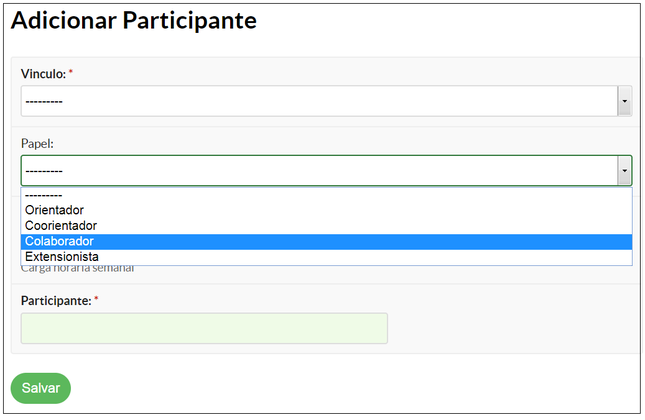Screen dimensions: 645x420
Task: Click the red asterisk beside Participante
Action: pyautogui.click(x=97, y=299)
